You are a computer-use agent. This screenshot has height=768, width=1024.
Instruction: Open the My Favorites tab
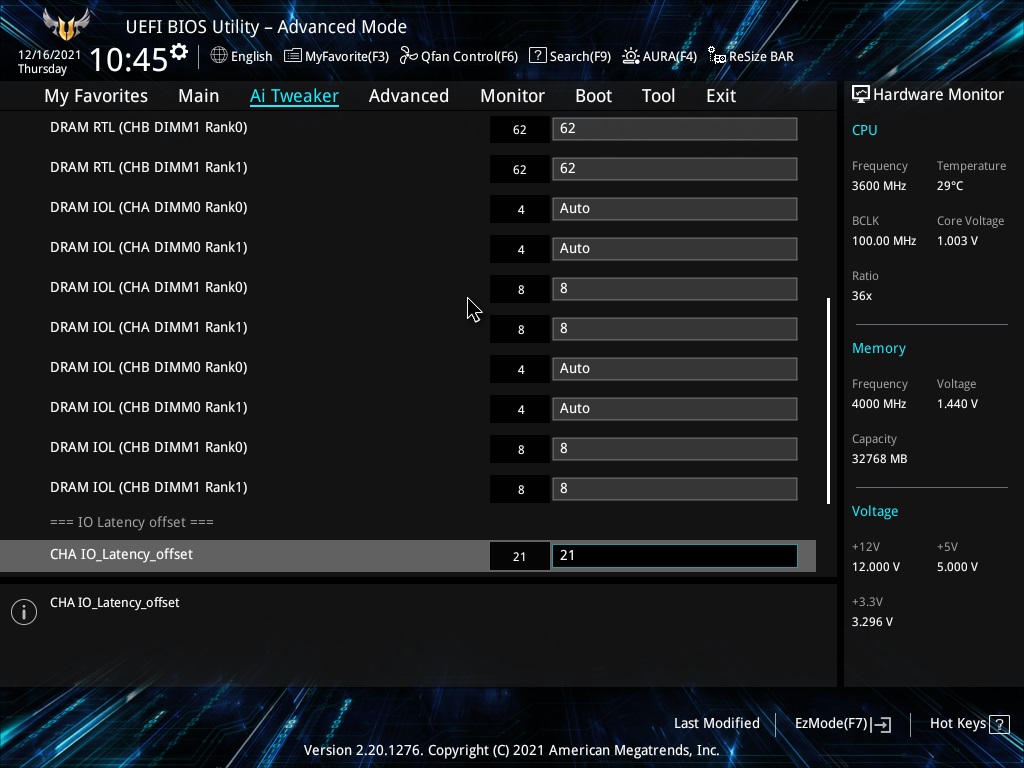point(96,96)
